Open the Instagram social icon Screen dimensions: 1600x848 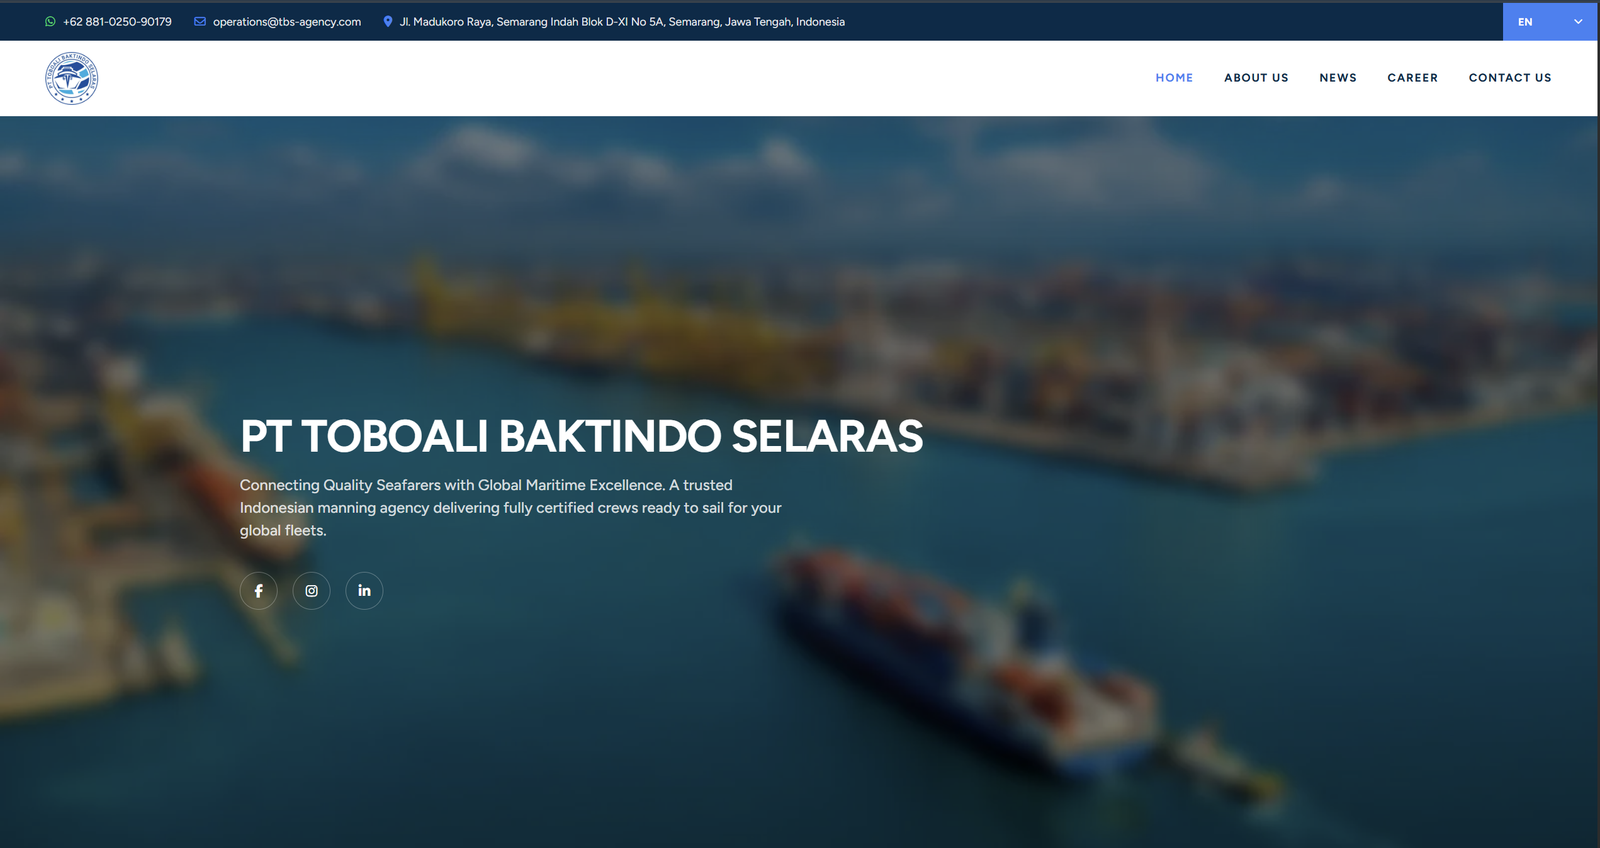pos(311,591)
